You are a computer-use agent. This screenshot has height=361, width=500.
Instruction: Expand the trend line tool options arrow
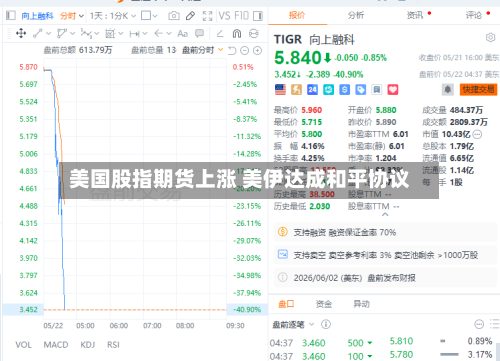click(x=49, y=33)
